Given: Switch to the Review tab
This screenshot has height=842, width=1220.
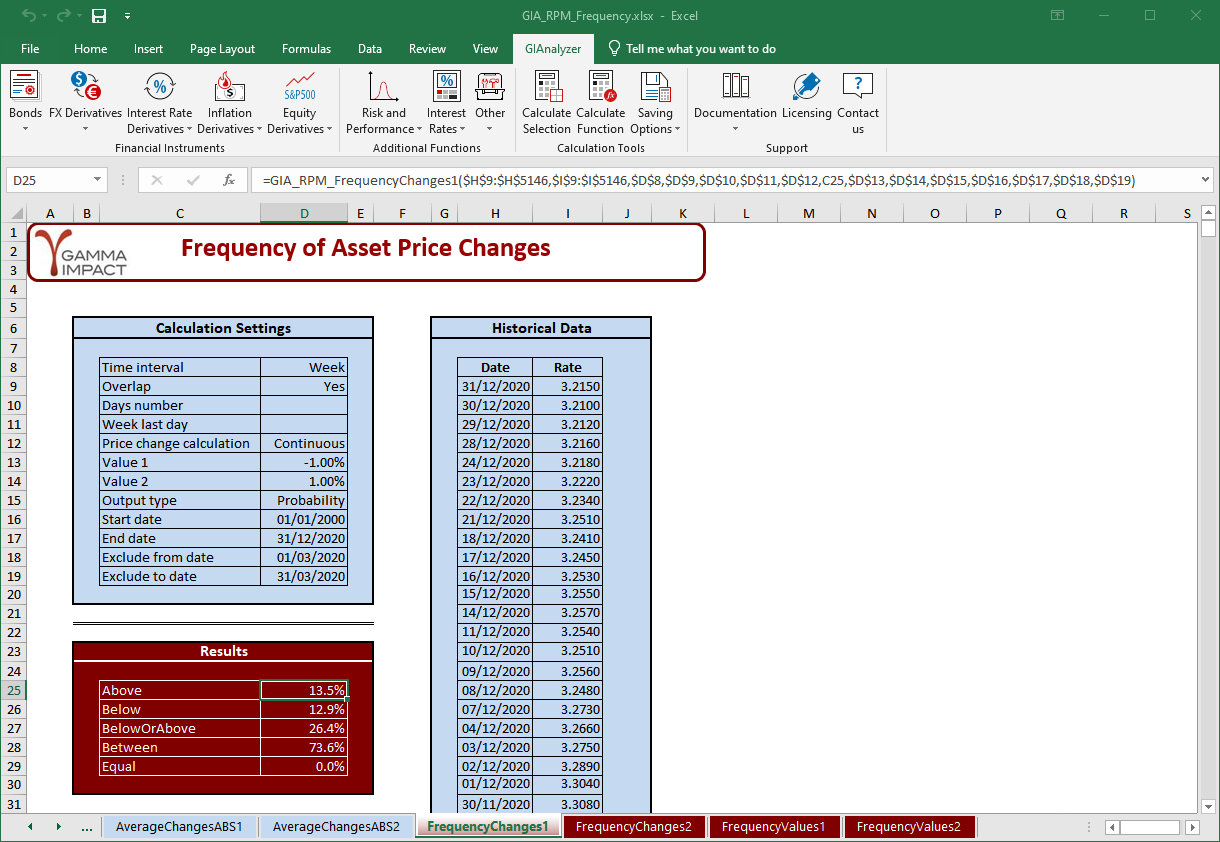Looking at the screenshot, I should [428, 48].
